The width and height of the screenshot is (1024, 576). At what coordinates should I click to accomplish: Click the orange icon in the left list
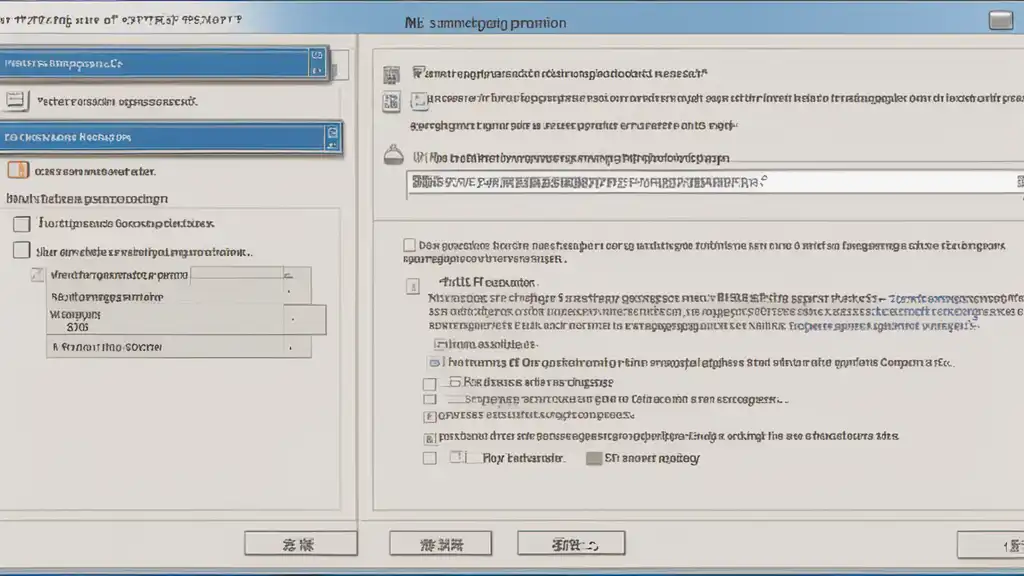tap(18, 170)
